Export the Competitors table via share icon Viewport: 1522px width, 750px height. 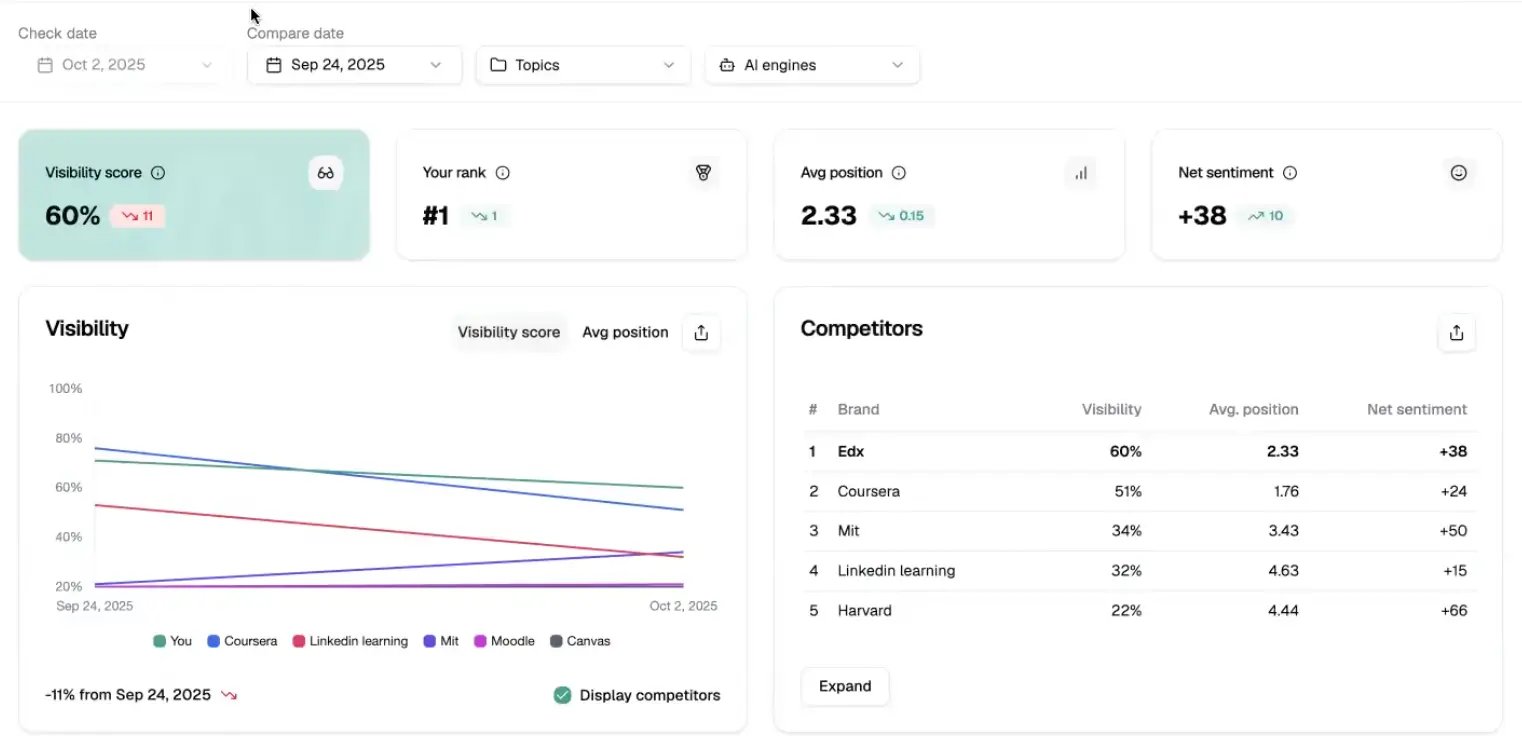[x=1456, y=333]
